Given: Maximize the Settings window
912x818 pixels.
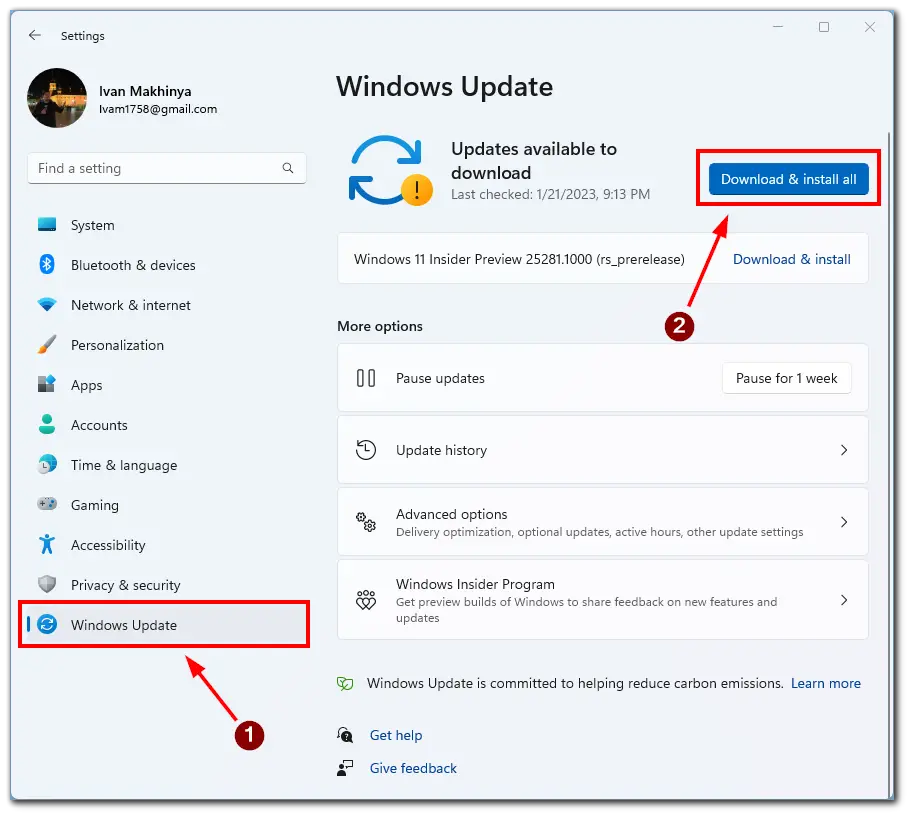Looking at the screenshot, I should click(x=824, y=27).
